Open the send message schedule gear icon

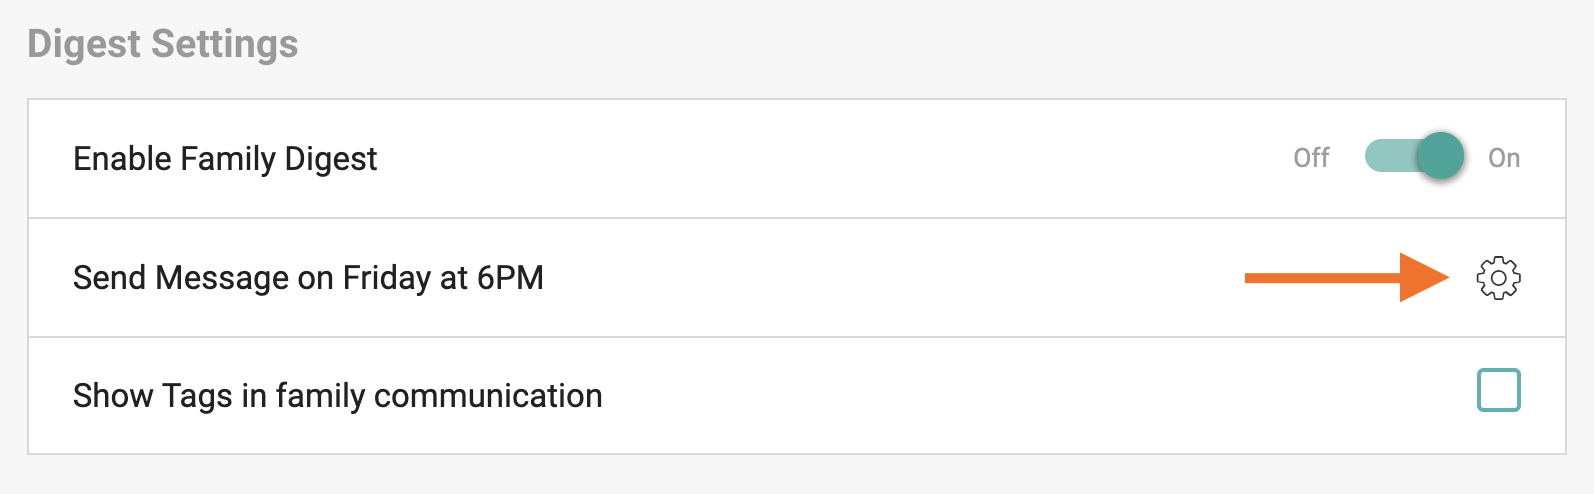coord(1498,278)
